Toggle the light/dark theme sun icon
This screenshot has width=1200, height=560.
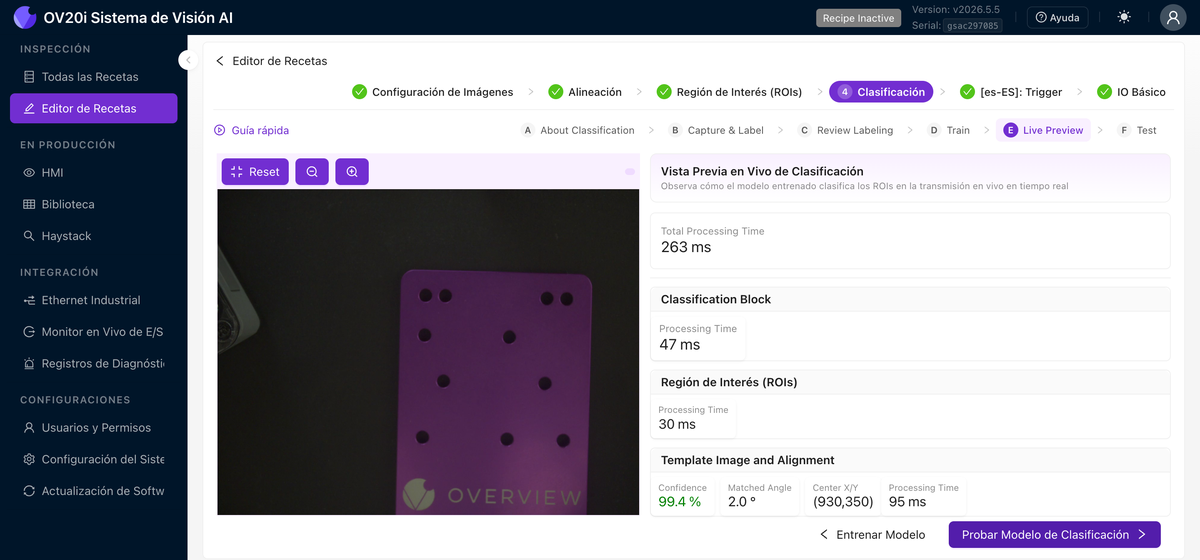pos(1125,17)
